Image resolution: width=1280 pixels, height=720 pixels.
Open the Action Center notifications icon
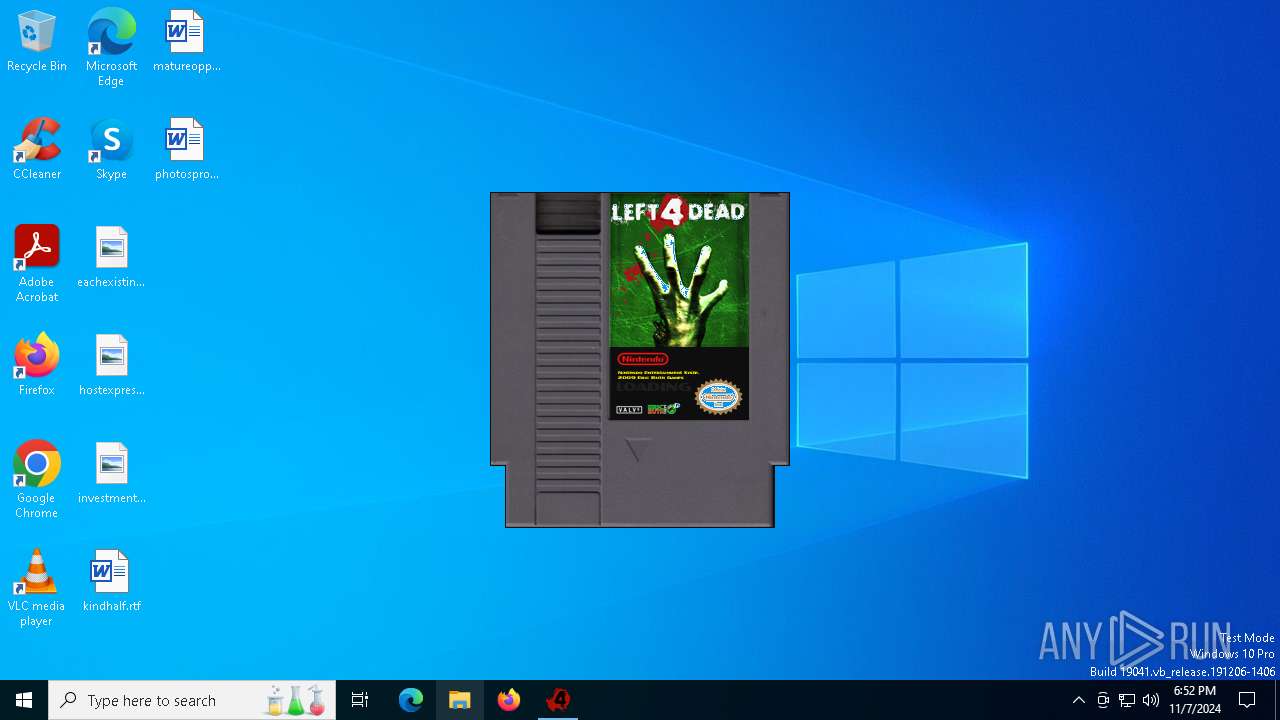(1247, 700)
